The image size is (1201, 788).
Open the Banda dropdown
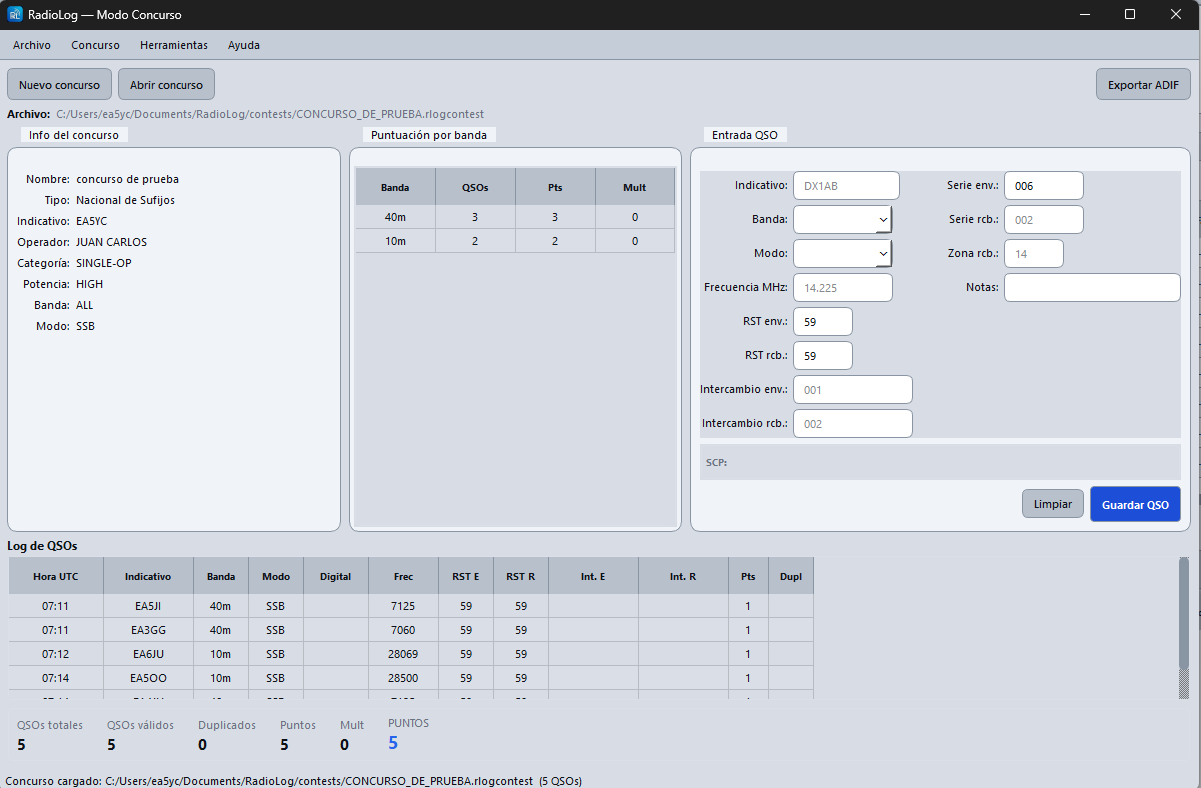842,219
